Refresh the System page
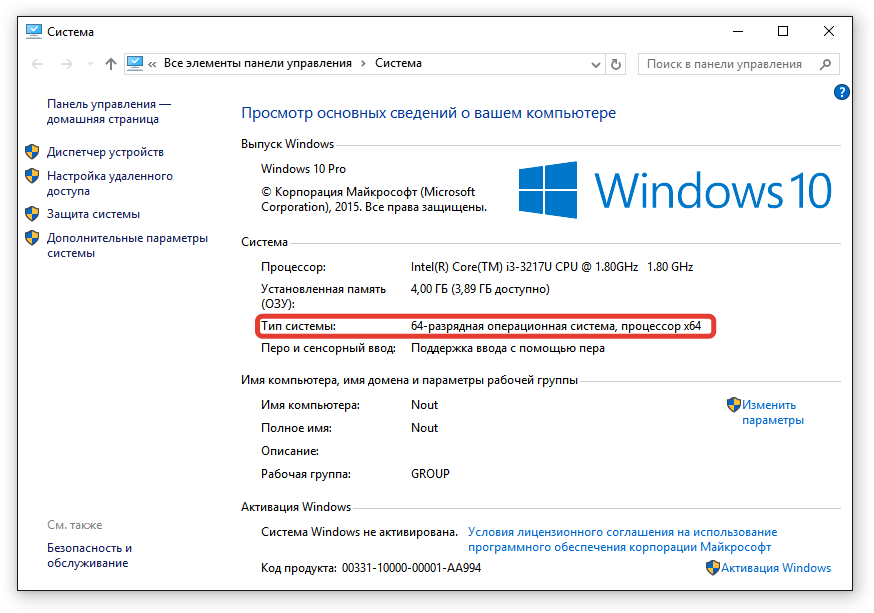Viewport: 874px width, 613px height. pyautogui.click(x=615, y=64)
